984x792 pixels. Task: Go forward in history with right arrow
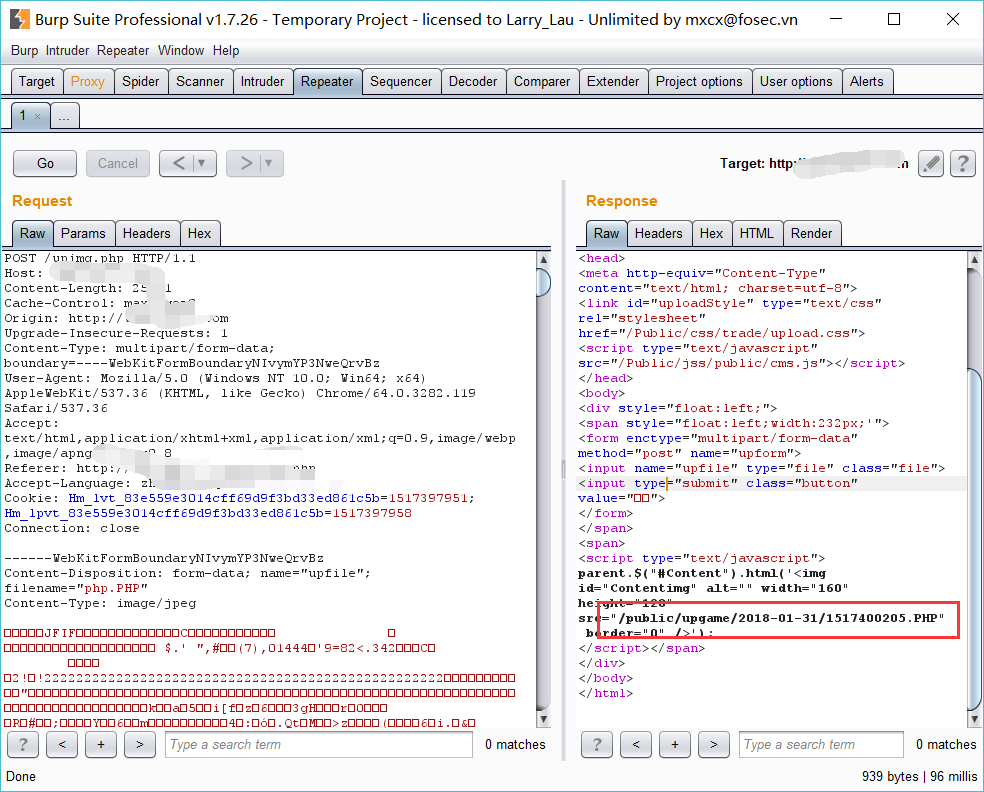(246, 163)
